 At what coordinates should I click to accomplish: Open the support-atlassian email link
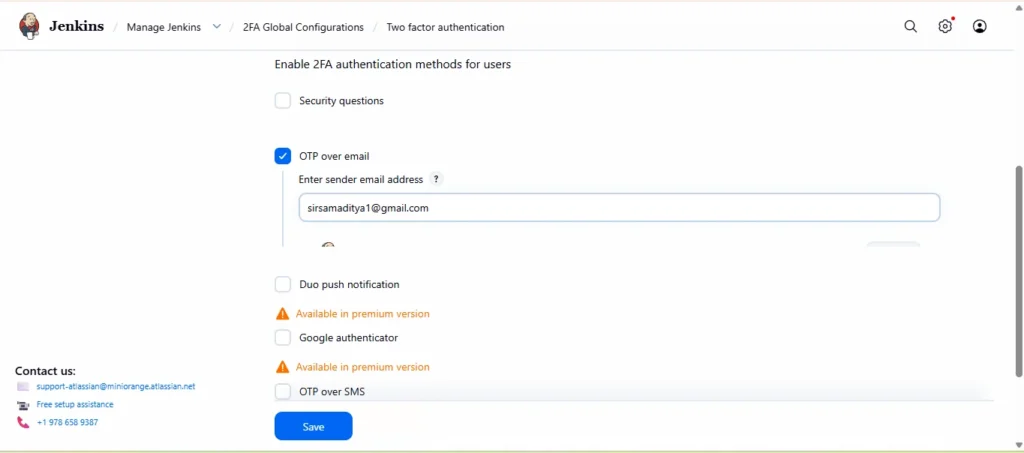coord(116,387)
